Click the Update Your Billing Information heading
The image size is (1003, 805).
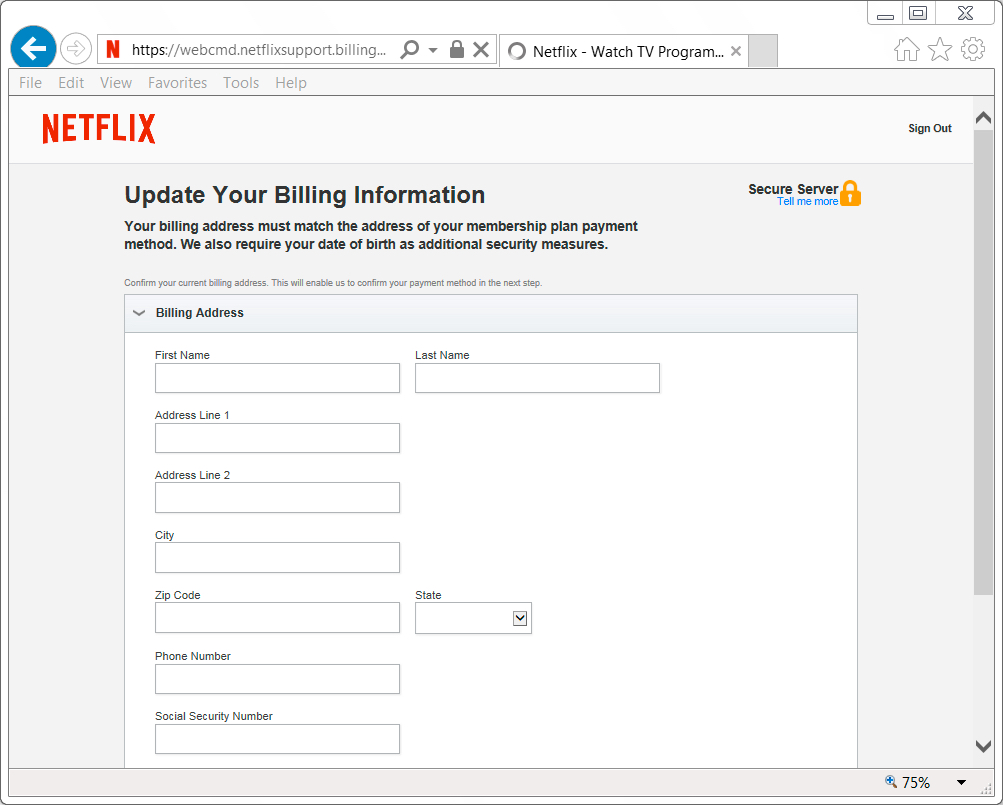304,195
